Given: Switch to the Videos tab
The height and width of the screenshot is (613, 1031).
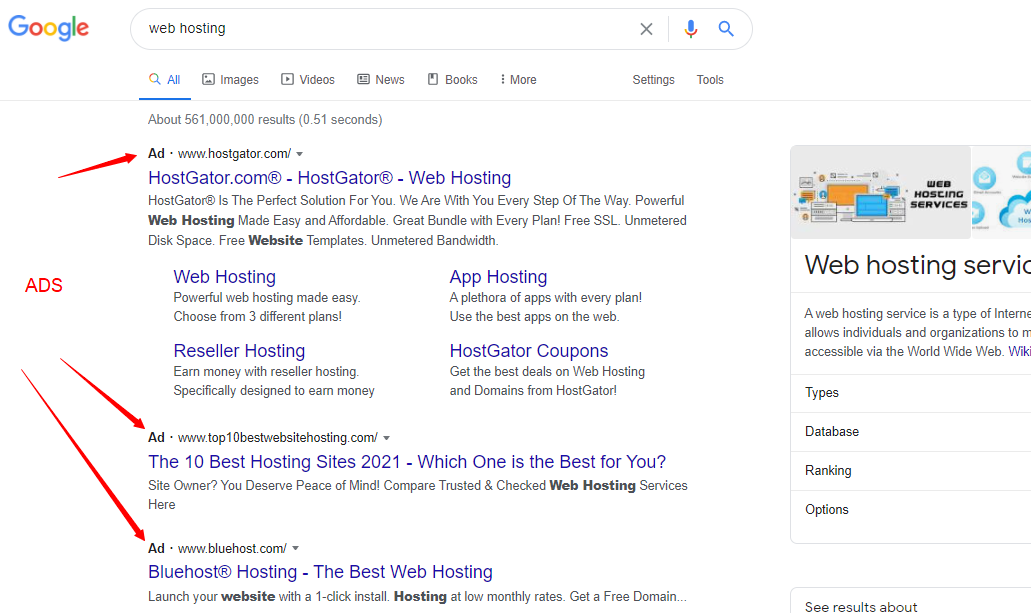Looking at the screenshot, I should point(308,80).
